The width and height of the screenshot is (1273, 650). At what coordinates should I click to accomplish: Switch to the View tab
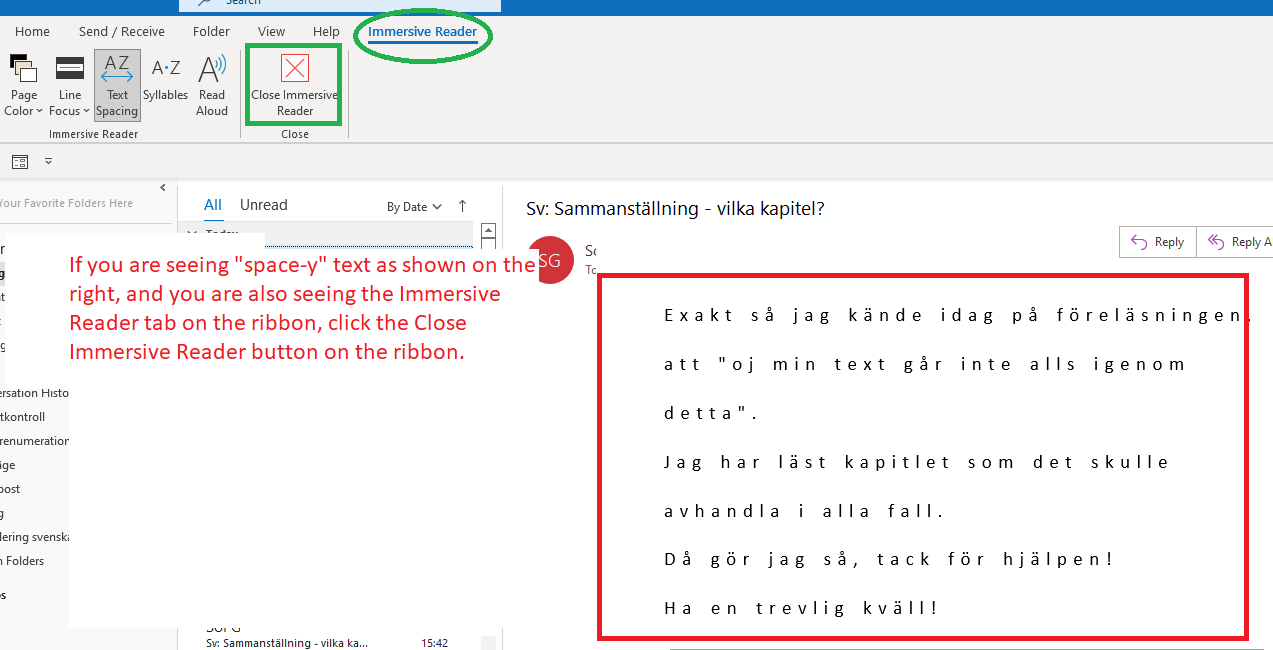[271, 31]
